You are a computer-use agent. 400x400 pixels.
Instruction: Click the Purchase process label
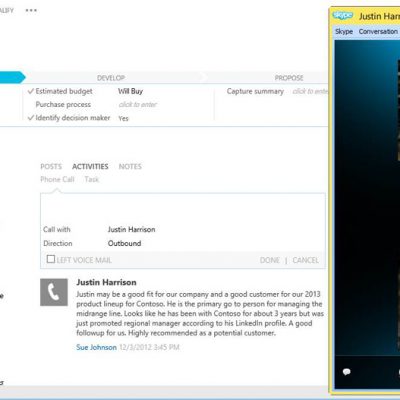coord(63,104)
